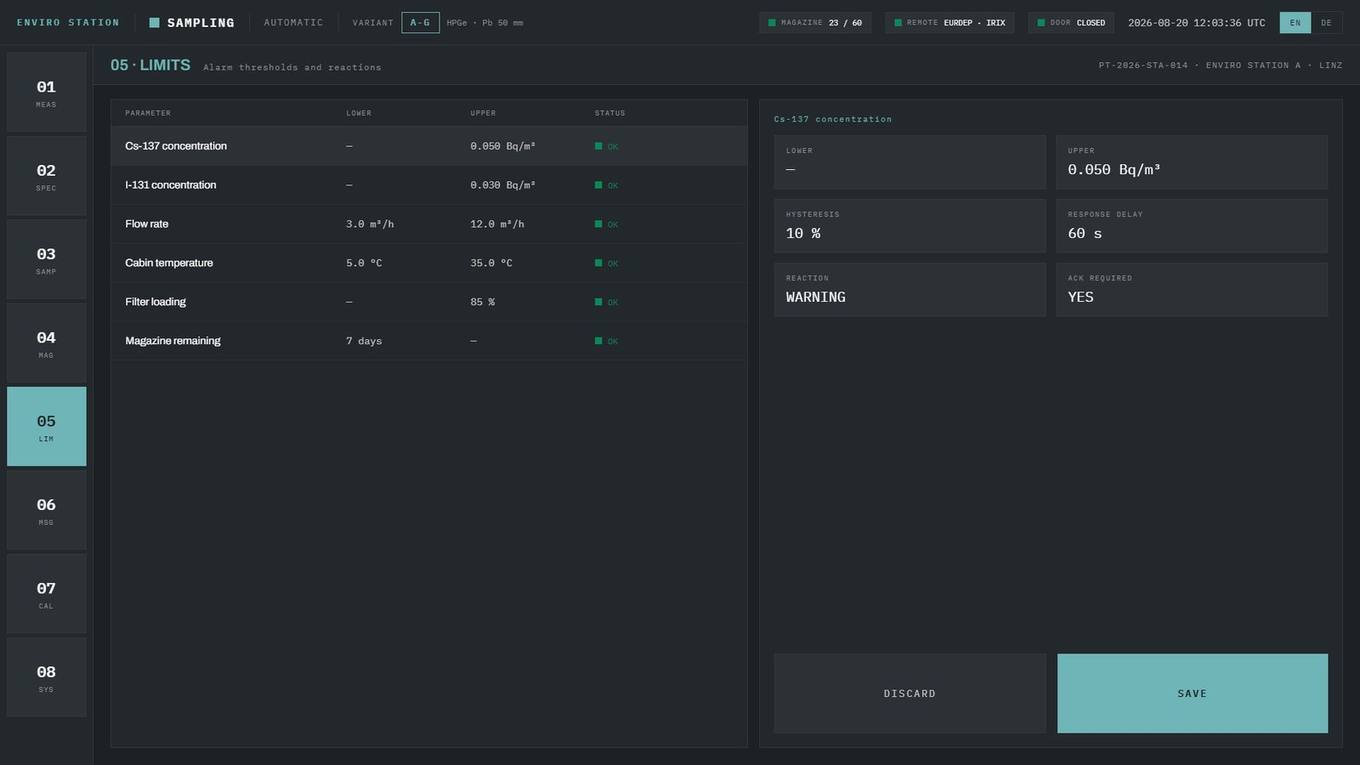Switch language to EN
Viewport: 1360px width, 765px height.
1295,22
